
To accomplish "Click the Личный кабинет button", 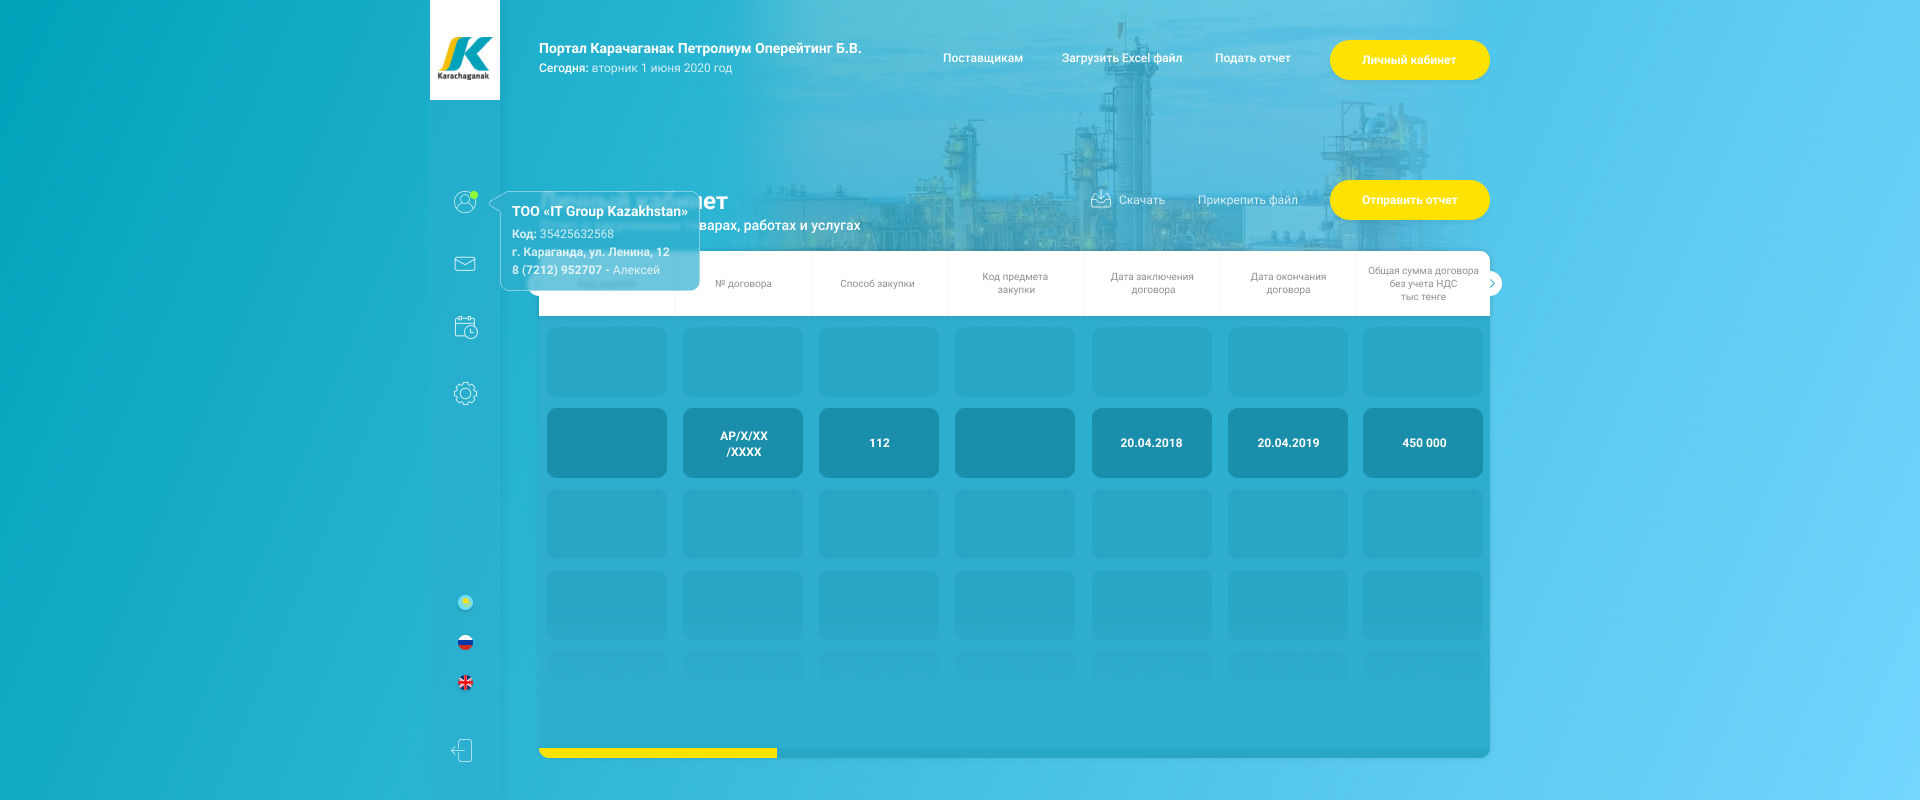I will 1409,60.
